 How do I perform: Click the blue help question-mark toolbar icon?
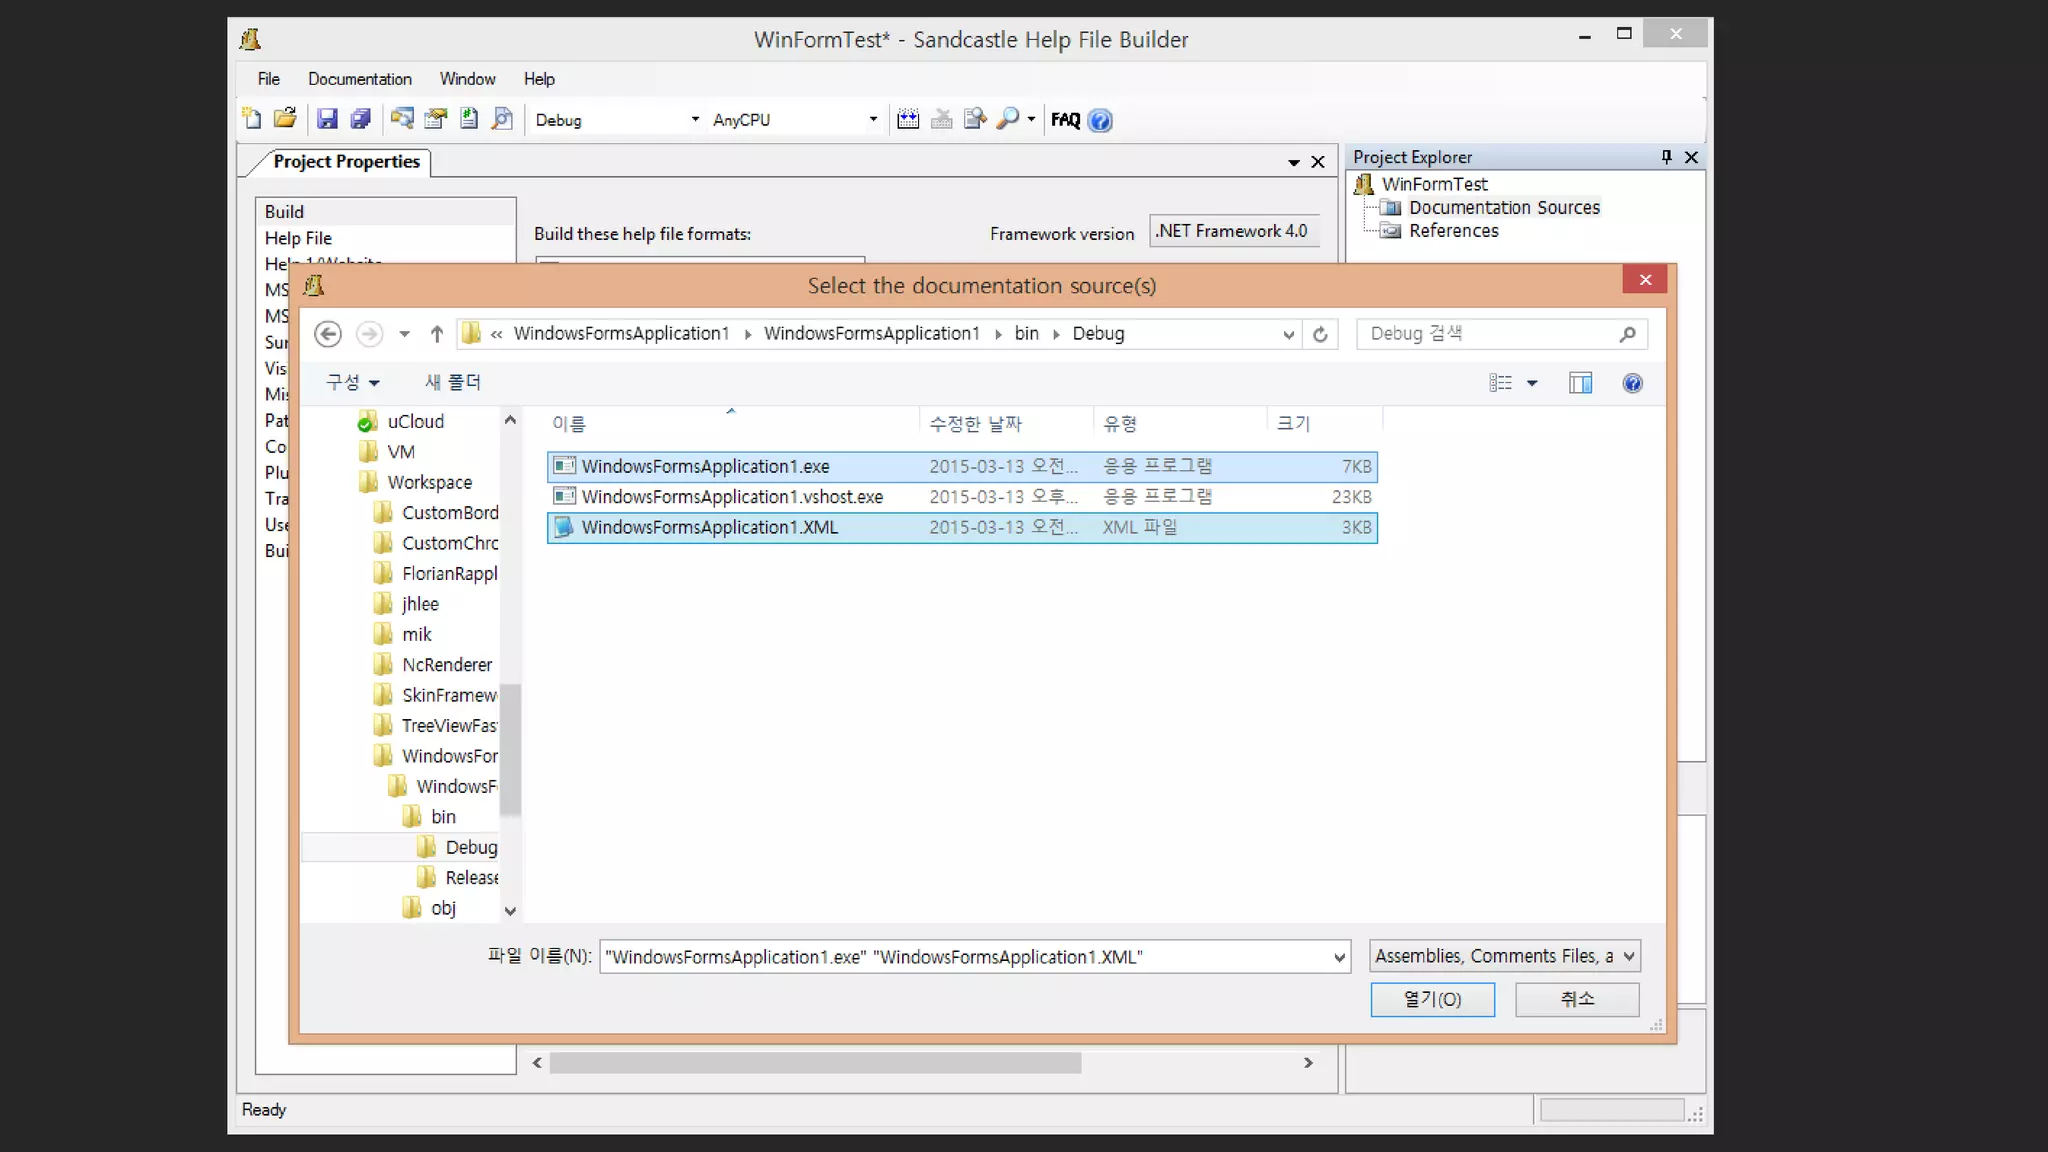pyautogui.click(x=1100, y=120)
